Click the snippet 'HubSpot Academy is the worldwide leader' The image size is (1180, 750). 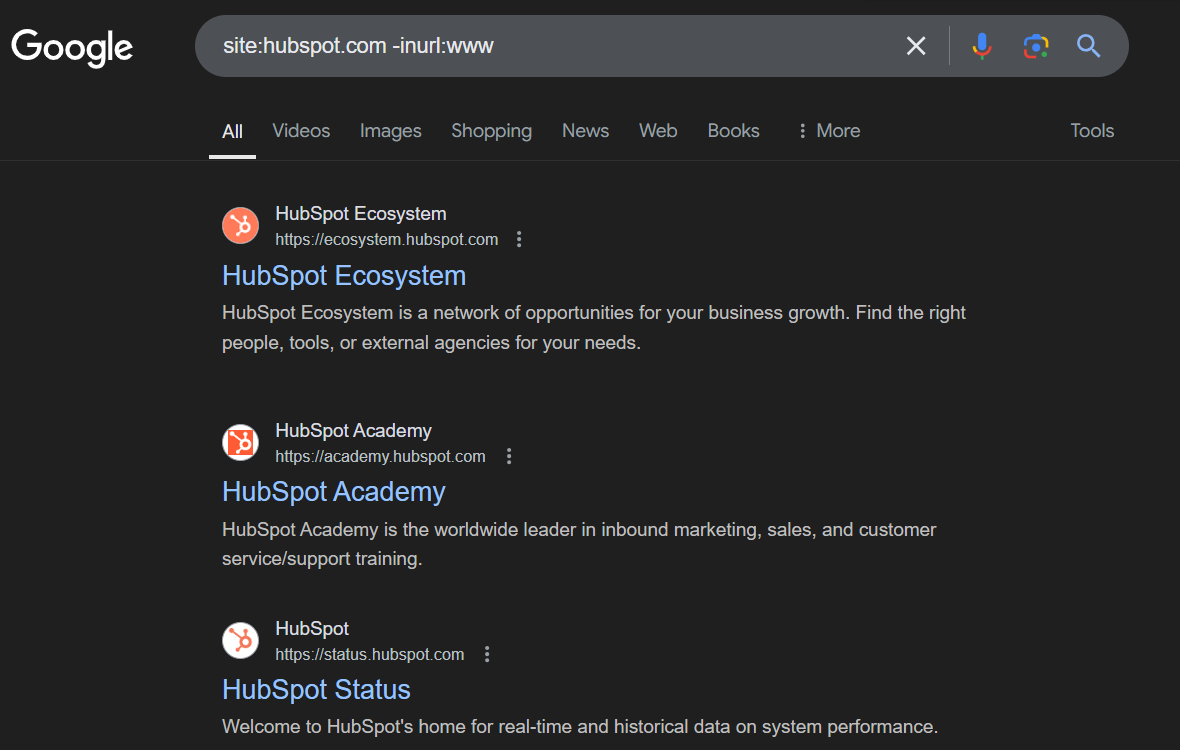(579, 544)
